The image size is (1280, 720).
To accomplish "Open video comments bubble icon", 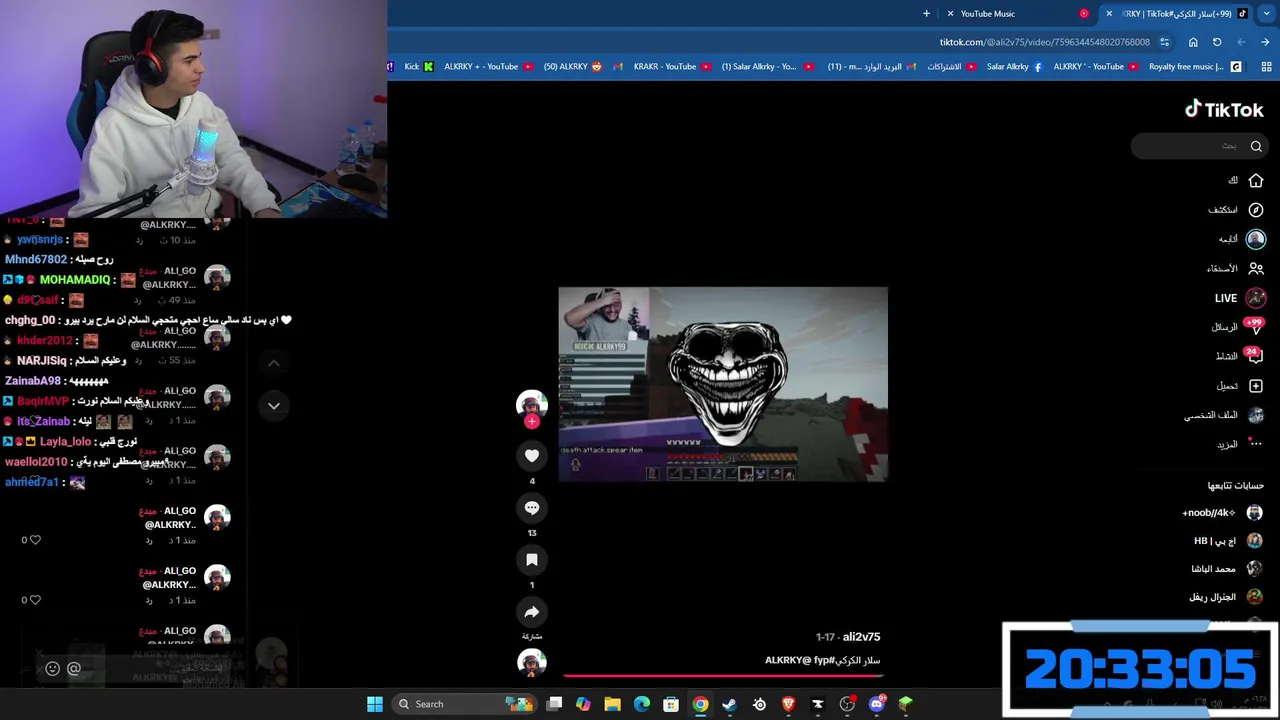I will [532, 508].
